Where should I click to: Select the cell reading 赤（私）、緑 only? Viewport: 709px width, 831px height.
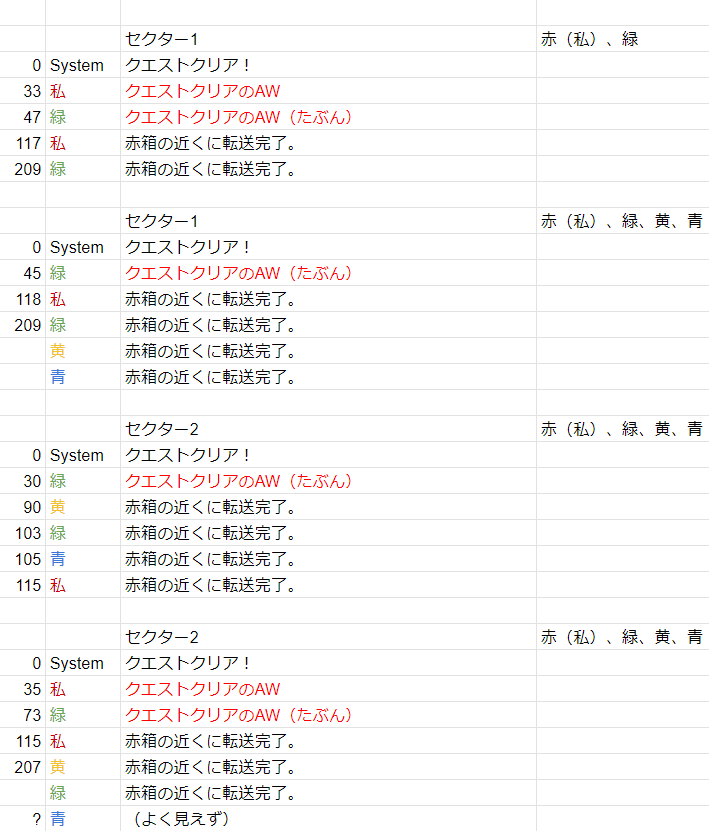pos(623,39)
